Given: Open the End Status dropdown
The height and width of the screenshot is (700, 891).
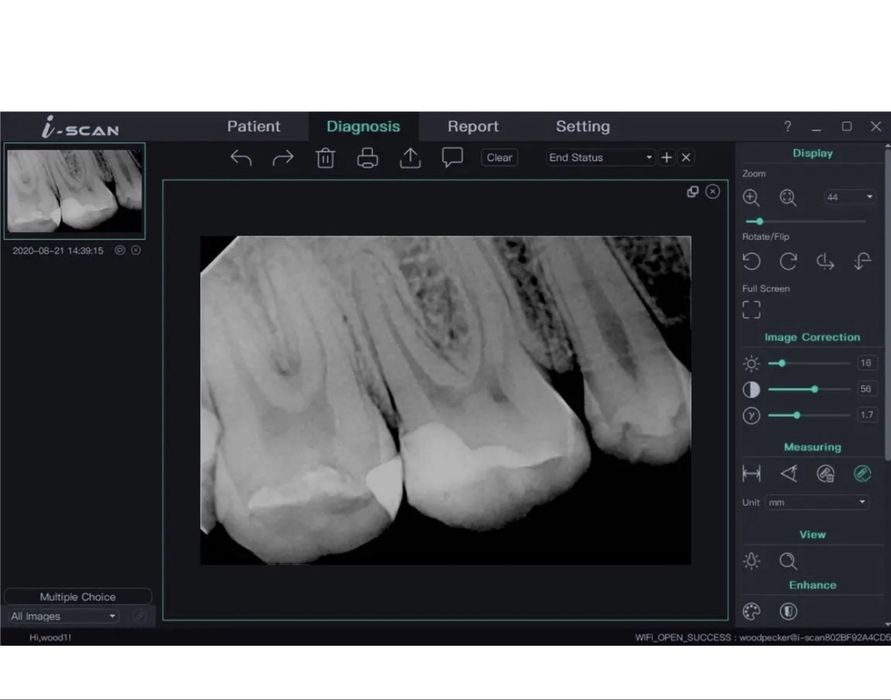Looking at the screenshot, I should coord(600,158).
